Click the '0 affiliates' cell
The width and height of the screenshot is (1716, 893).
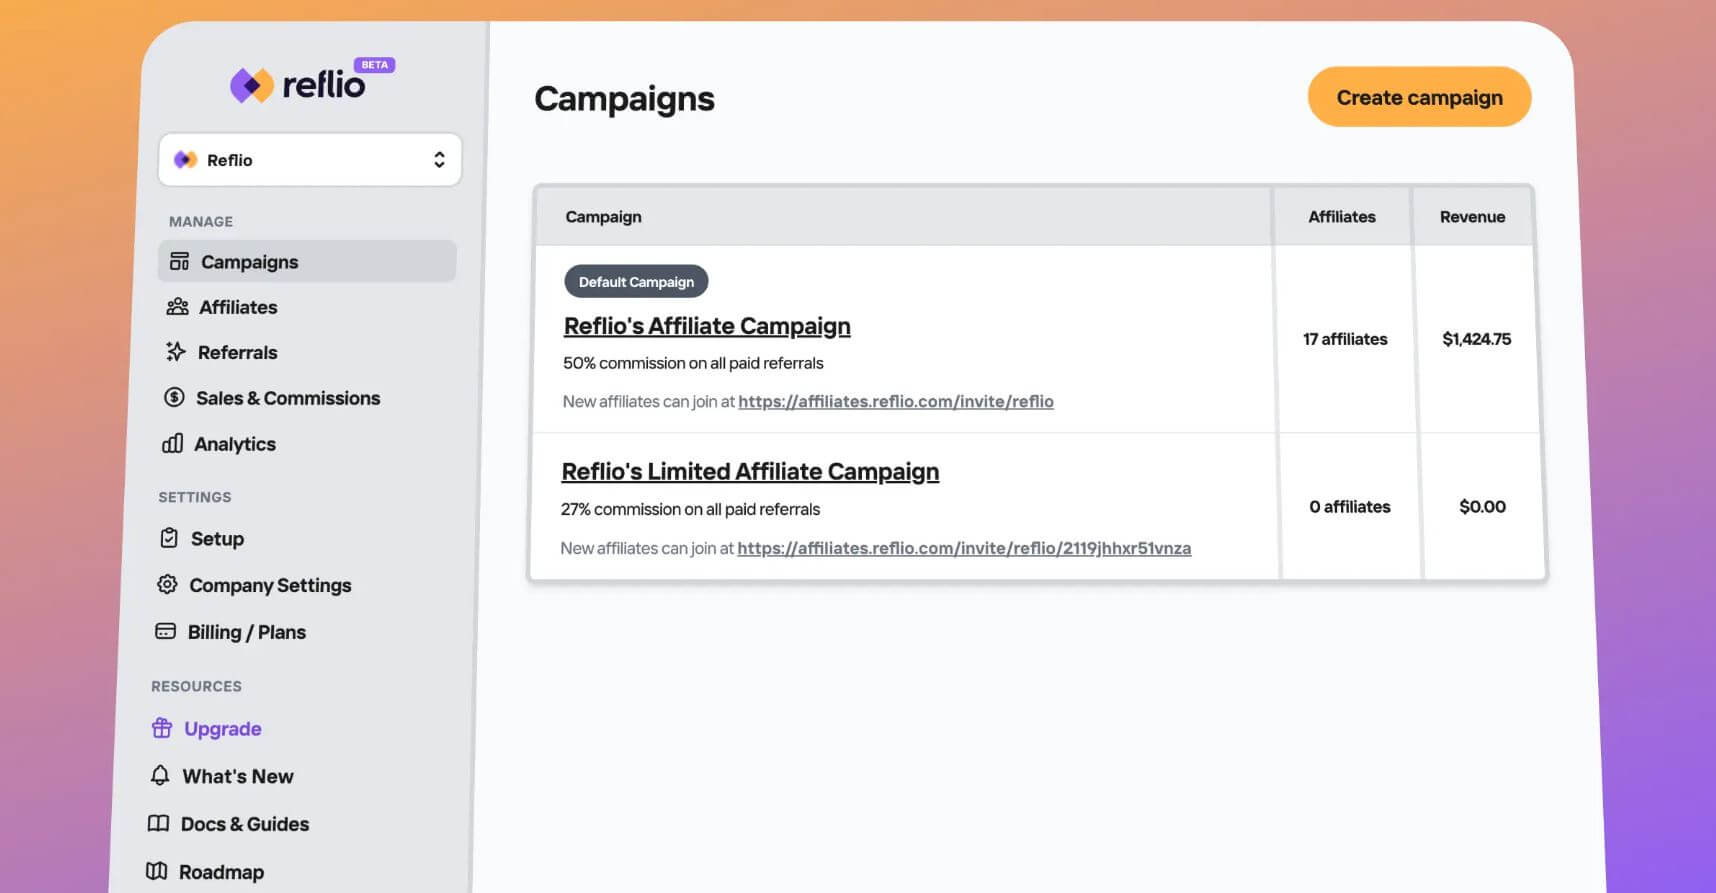1350,507
